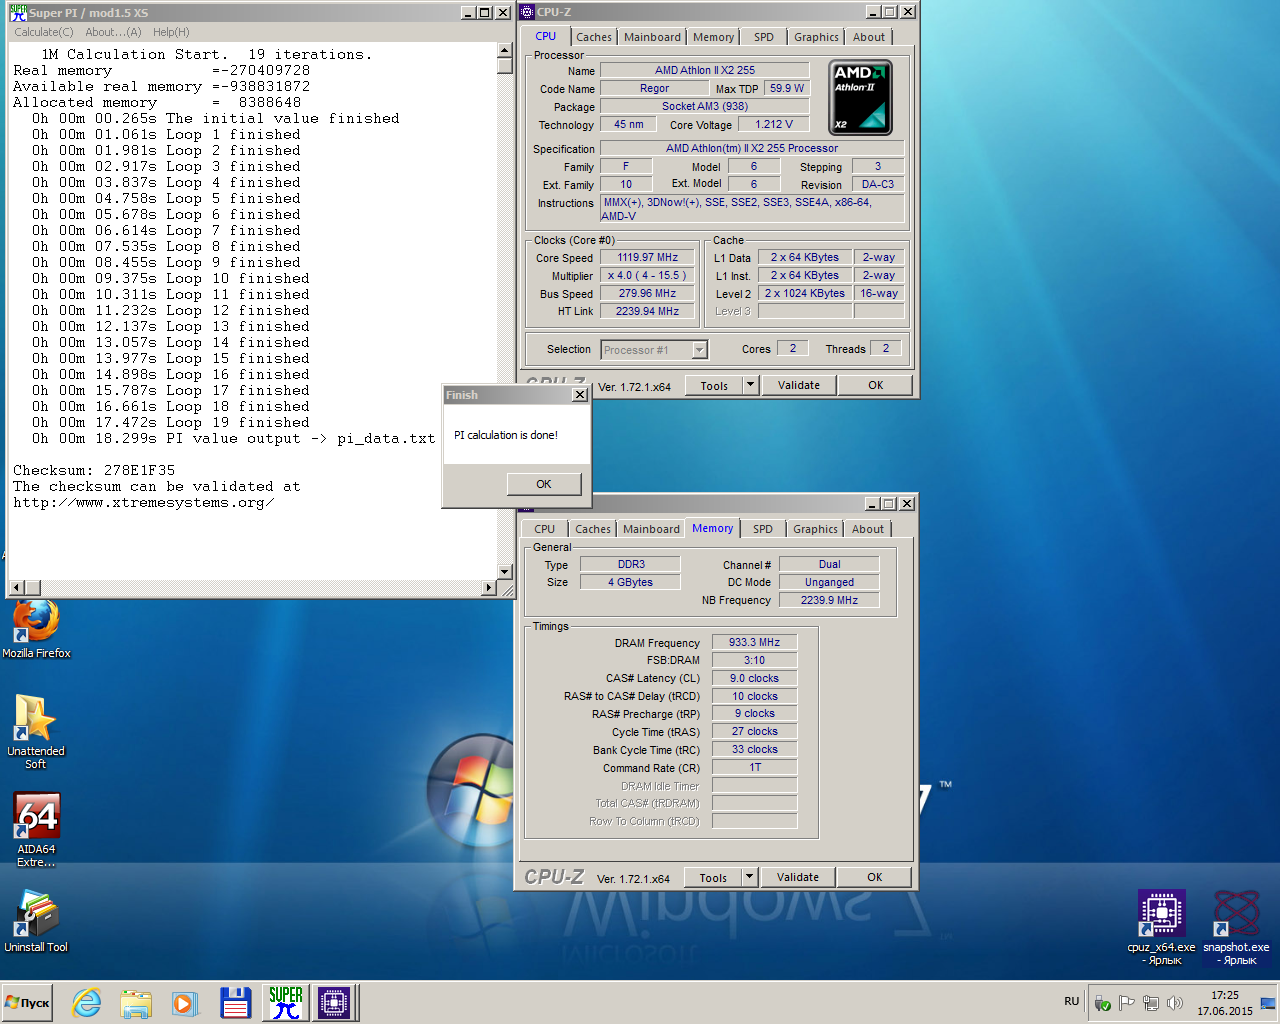The image size is (1280, 1024).
Task: Click the Core Speed value 1119.97 MHz
Action: pyautogui.click(x=648, y=257)
